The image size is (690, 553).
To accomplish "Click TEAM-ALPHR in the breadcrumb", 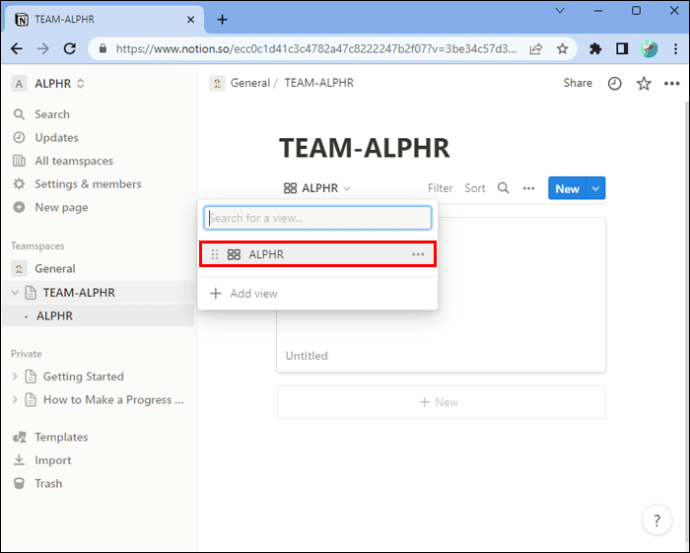I will (319, 83).
